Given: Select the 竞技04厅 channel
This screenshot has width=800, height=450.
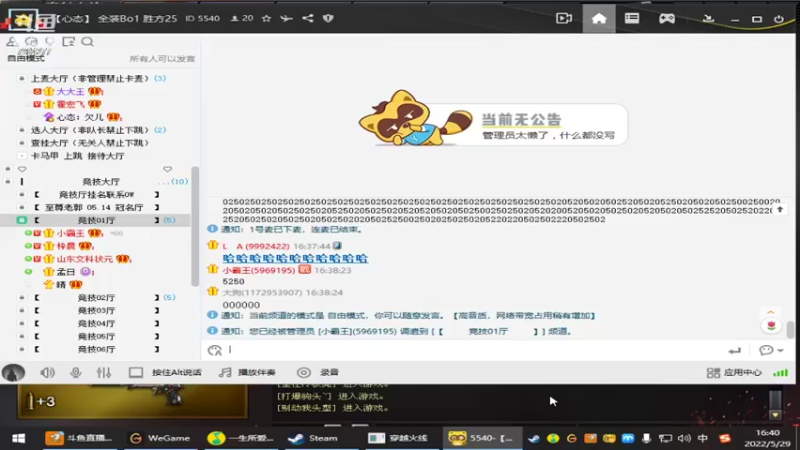Looking at the screenshot, I should [96, 323].
